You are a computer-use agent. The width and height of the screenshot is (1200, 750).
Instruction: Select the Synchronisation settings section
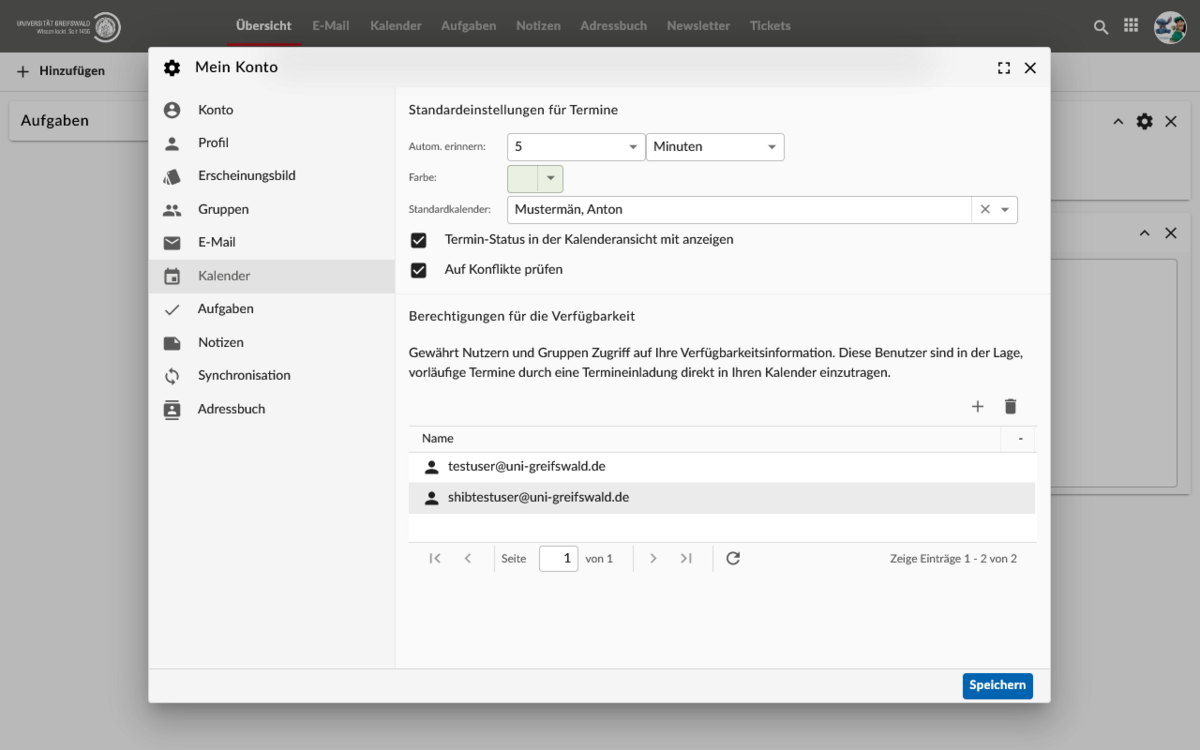(x=244, y=376)
